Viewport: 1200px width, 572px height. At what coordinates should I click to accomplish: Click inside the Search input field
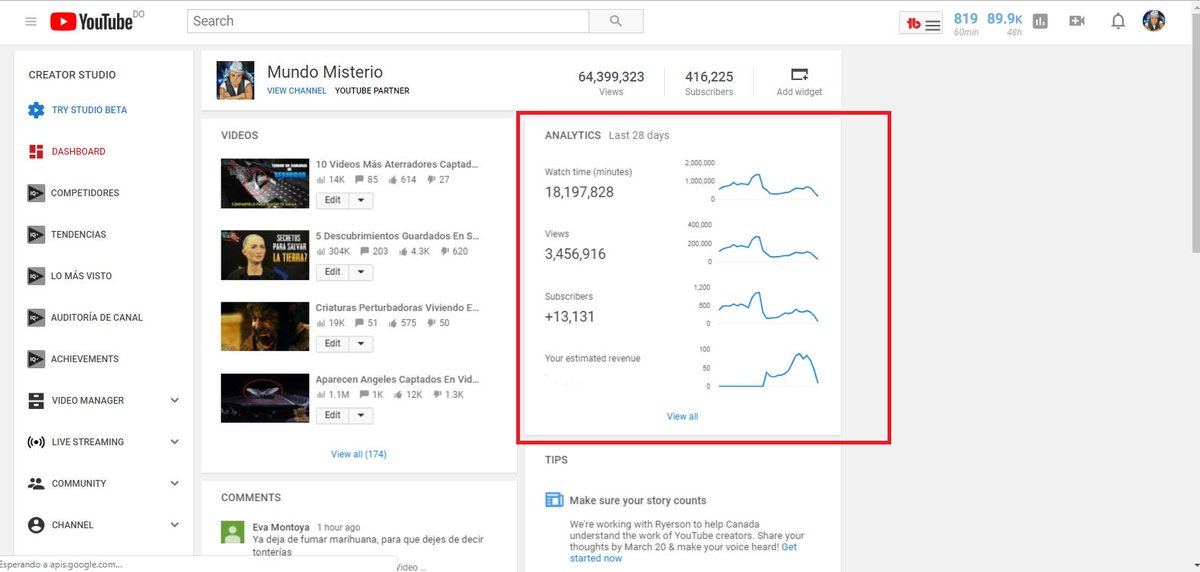[x=388, y=21]
